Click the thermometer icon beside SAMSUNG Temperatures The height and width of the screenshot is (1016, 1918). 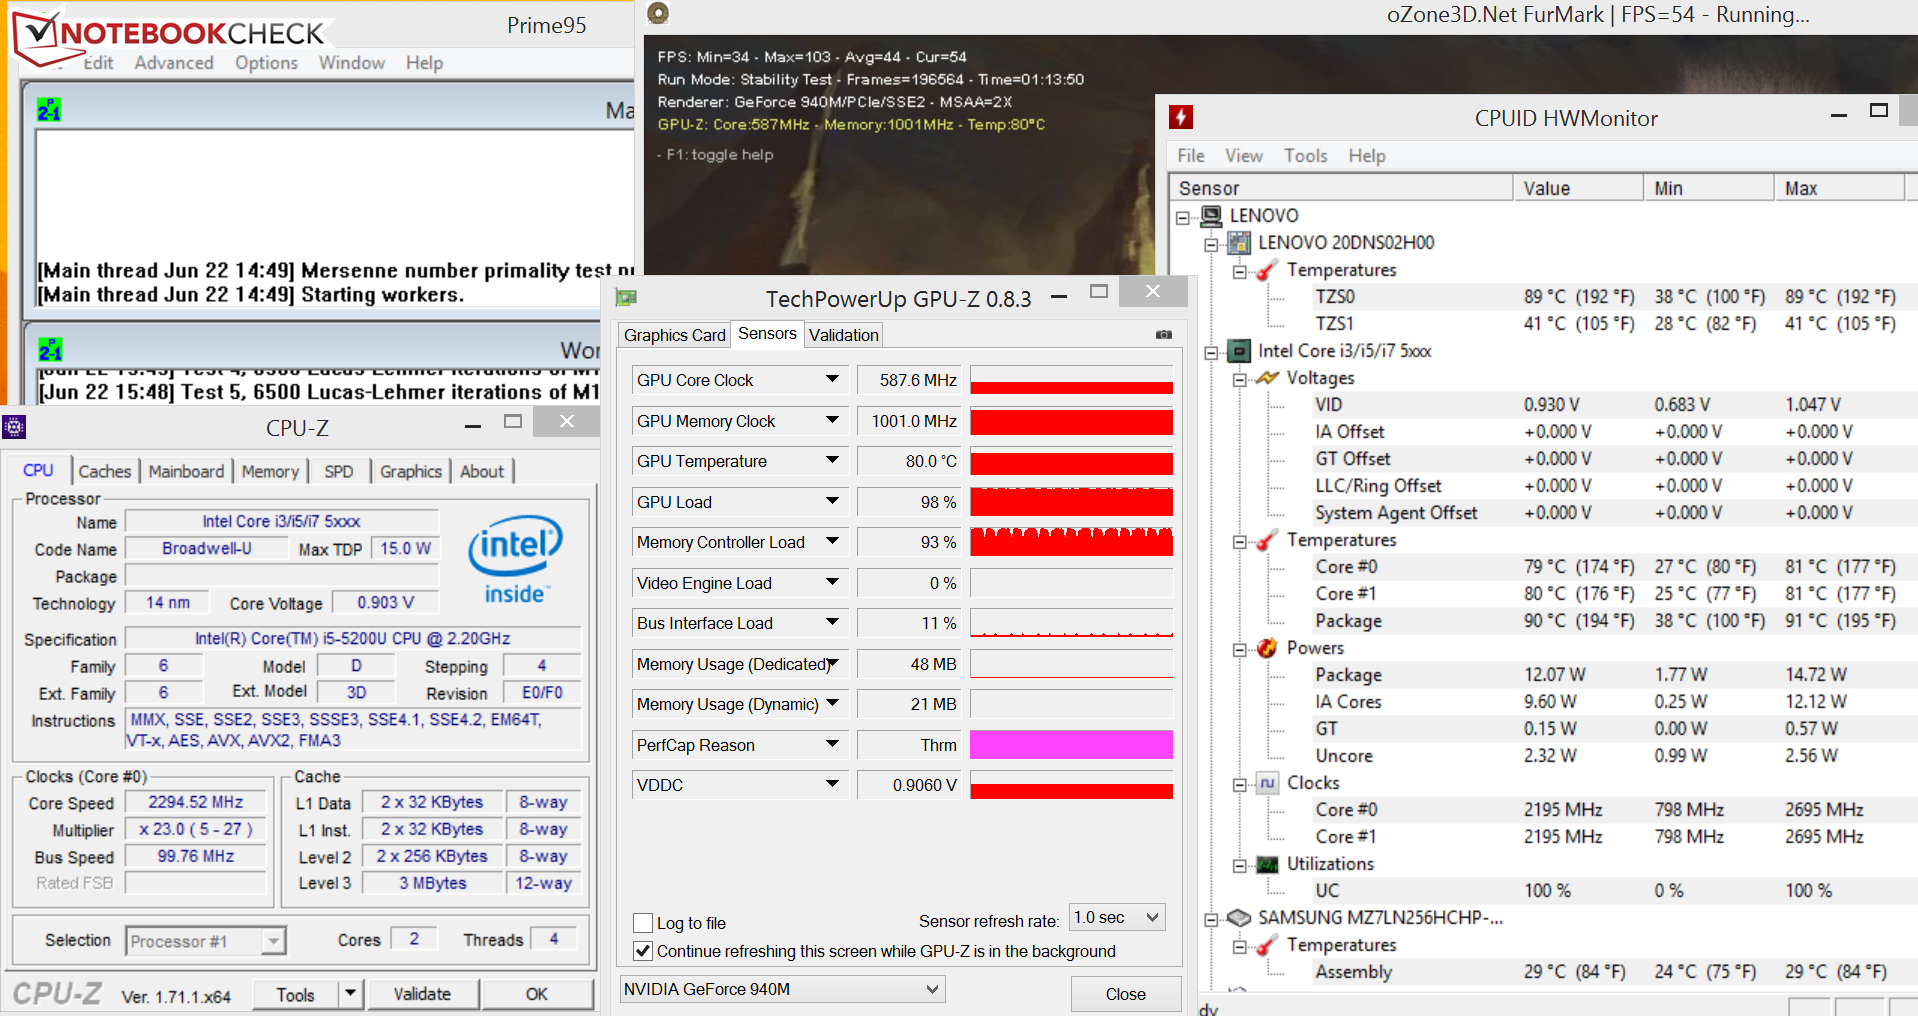[x=1267, y=945]
